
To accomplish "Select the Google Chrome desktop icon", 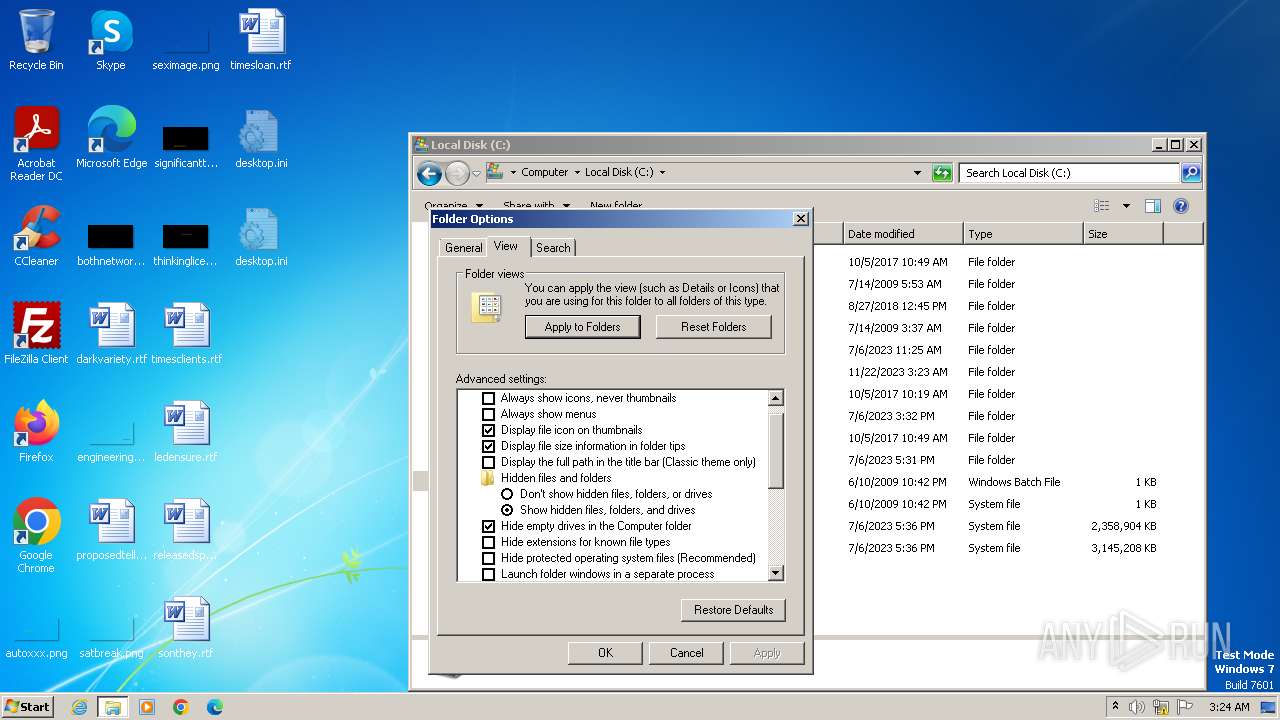I will [x=36, y=536].
